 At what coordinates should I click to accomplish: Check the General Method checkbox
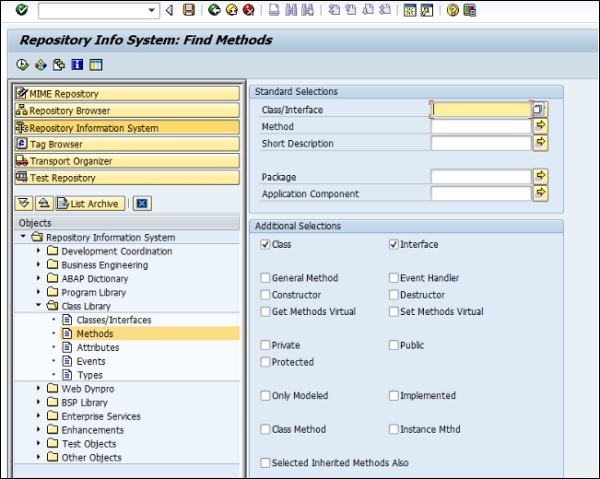(265, 278)
